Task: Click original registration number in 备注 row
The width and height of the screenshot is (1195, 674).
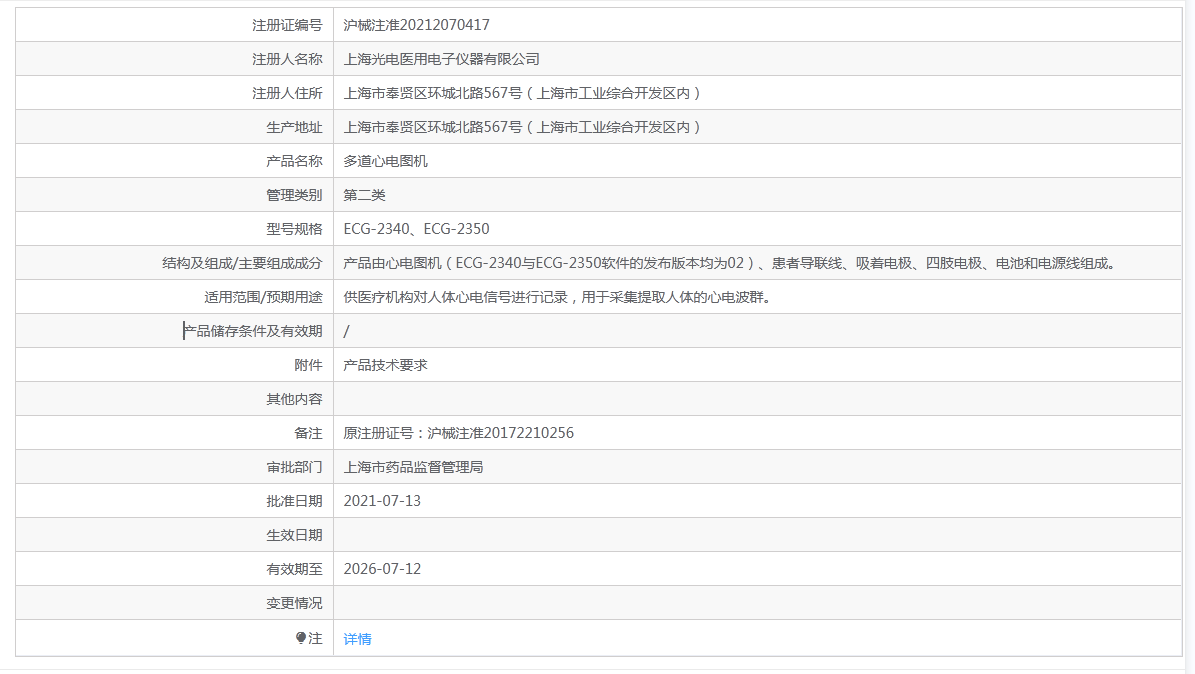Action: tap(458, 433)
